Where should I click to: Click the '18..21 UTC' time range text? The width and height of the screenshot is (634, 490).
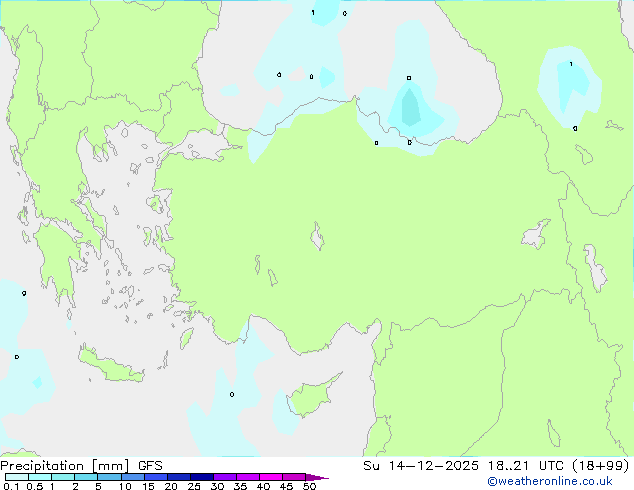527,466
